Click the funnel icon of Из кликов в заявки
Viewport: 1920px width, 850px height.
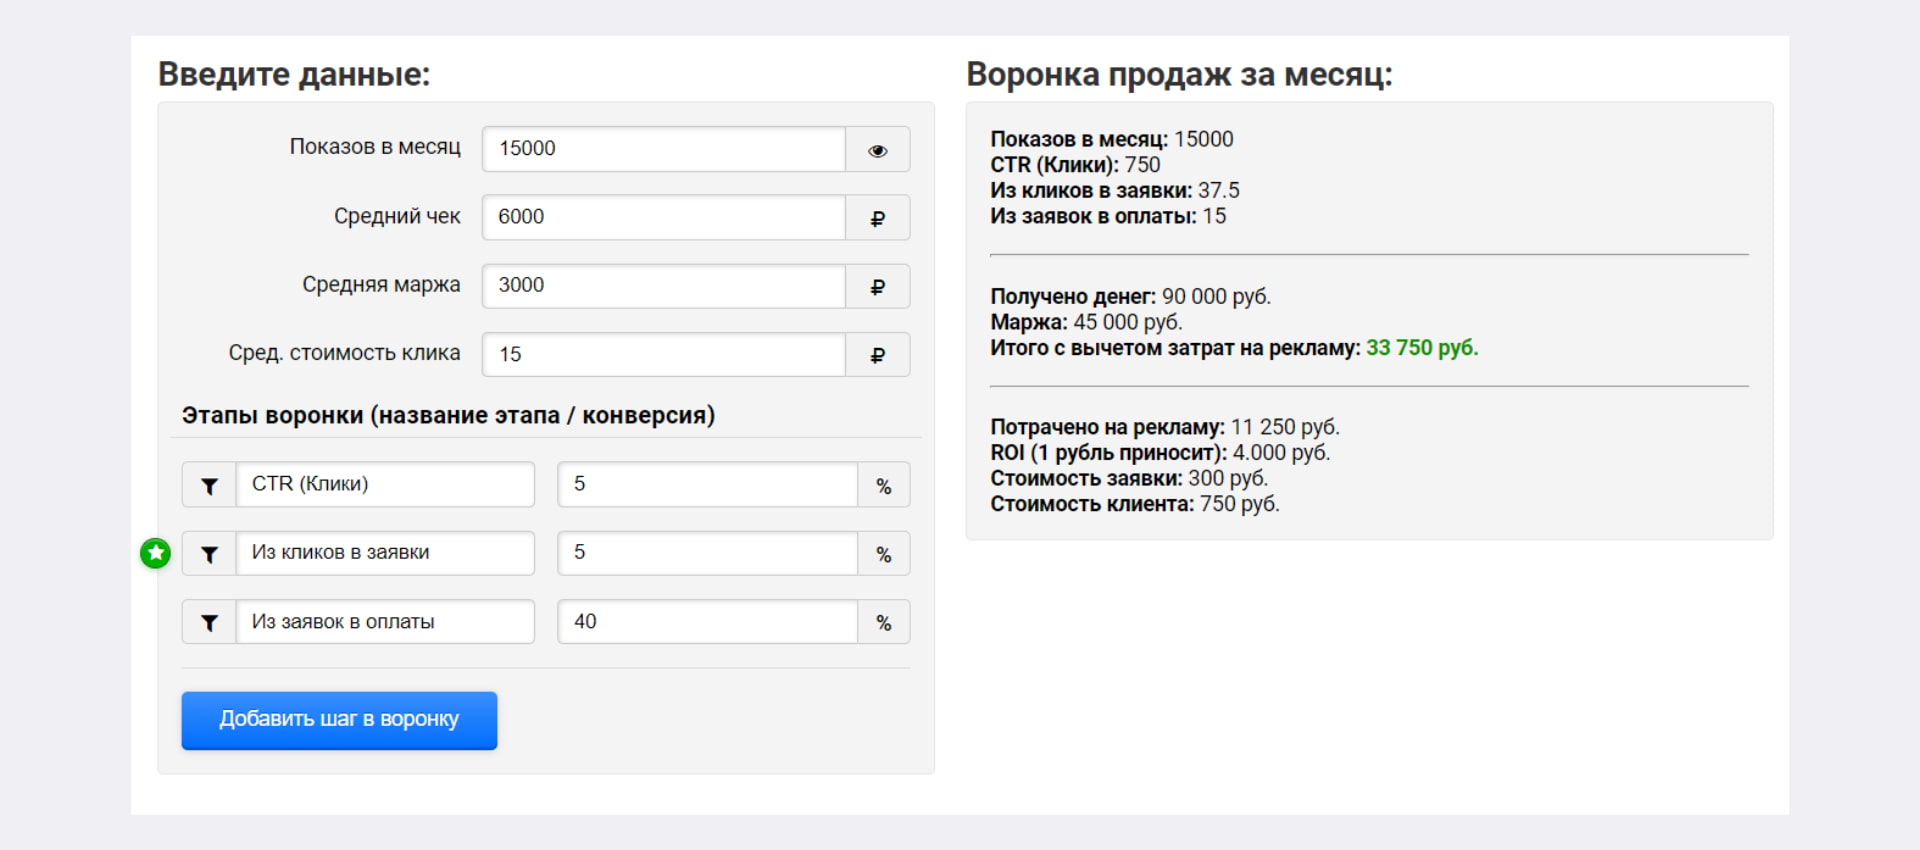click(x=209, y=554)
